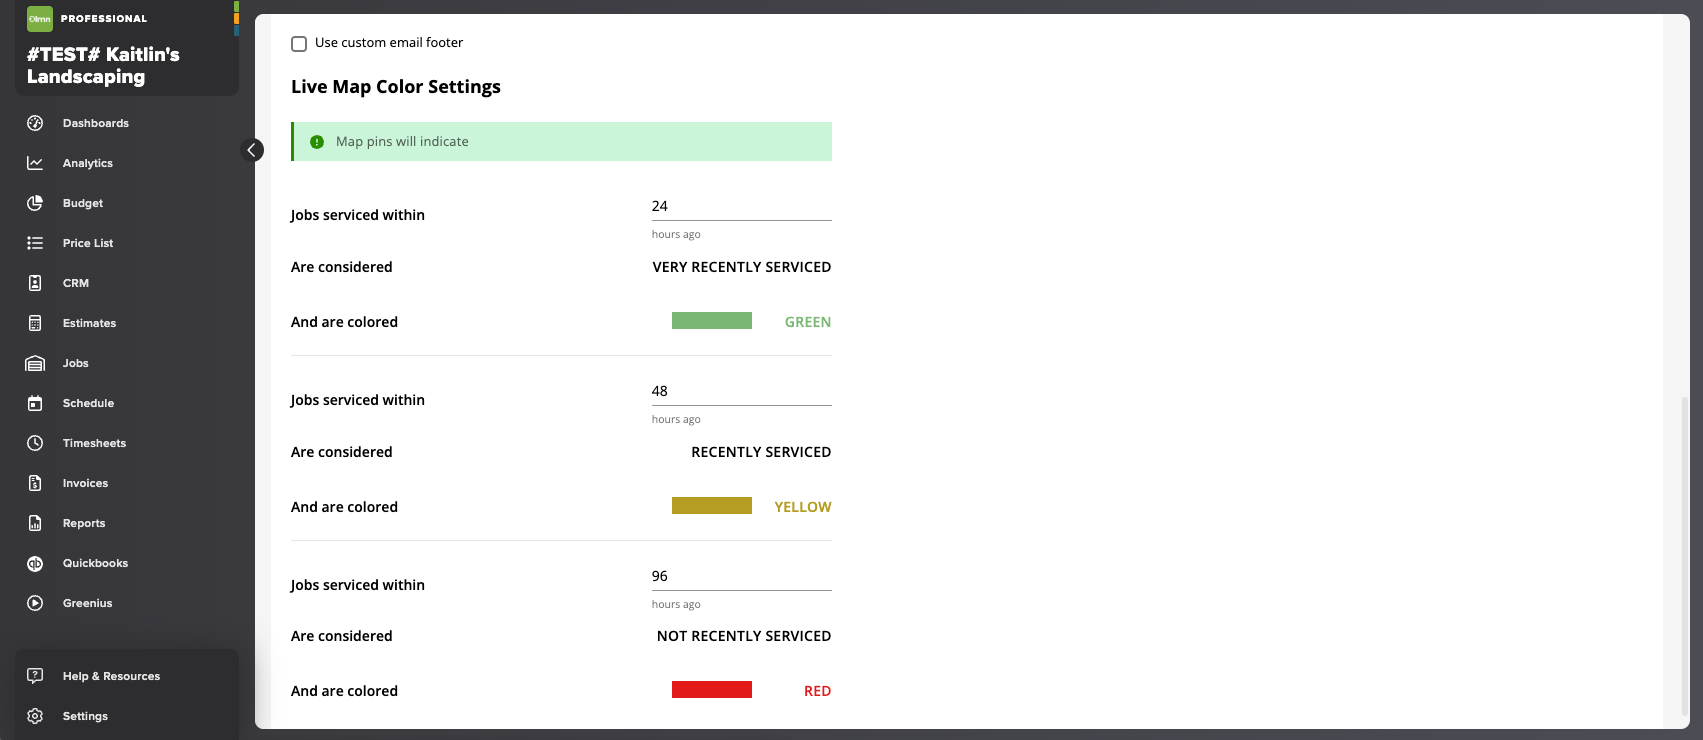
Task: Click the green info icon in map pins banner
Action: [317, 142]
